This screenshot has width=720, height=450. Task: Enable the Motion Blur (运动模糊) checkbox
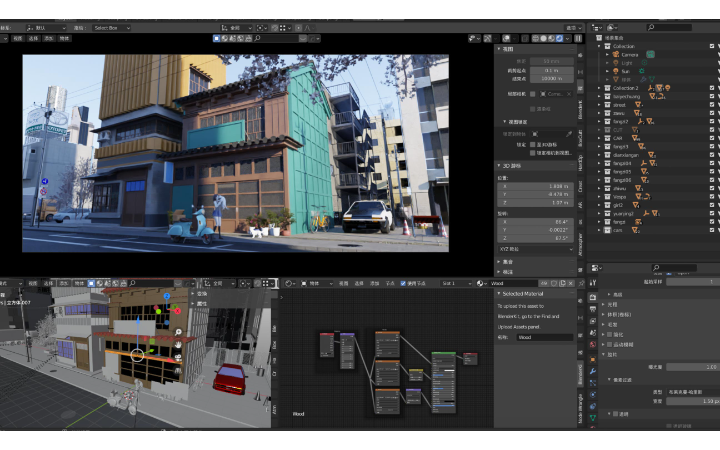point(610,344)
